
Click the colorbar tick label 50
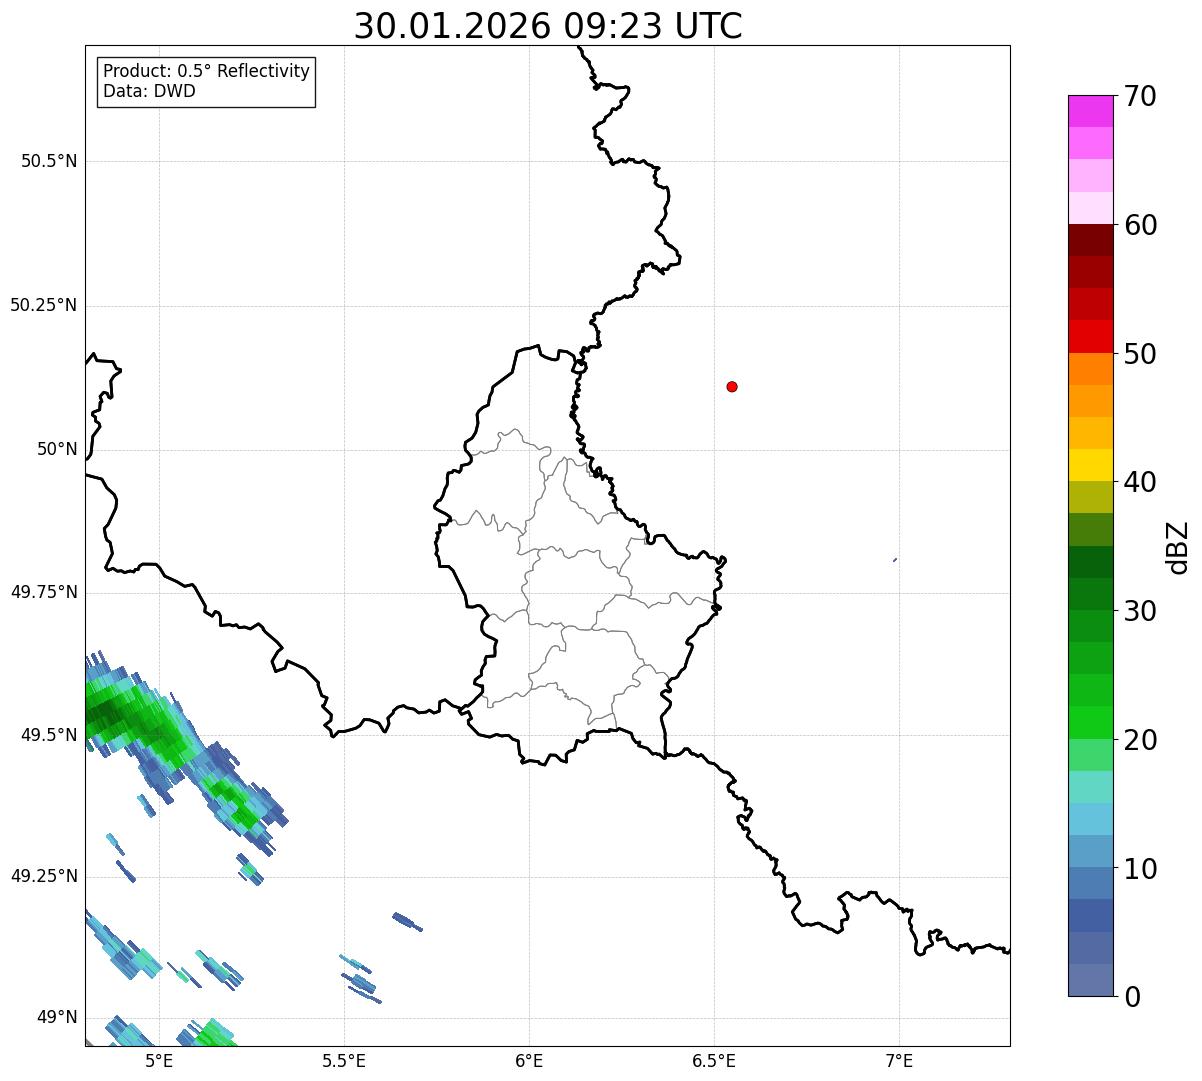point(1139,354)
